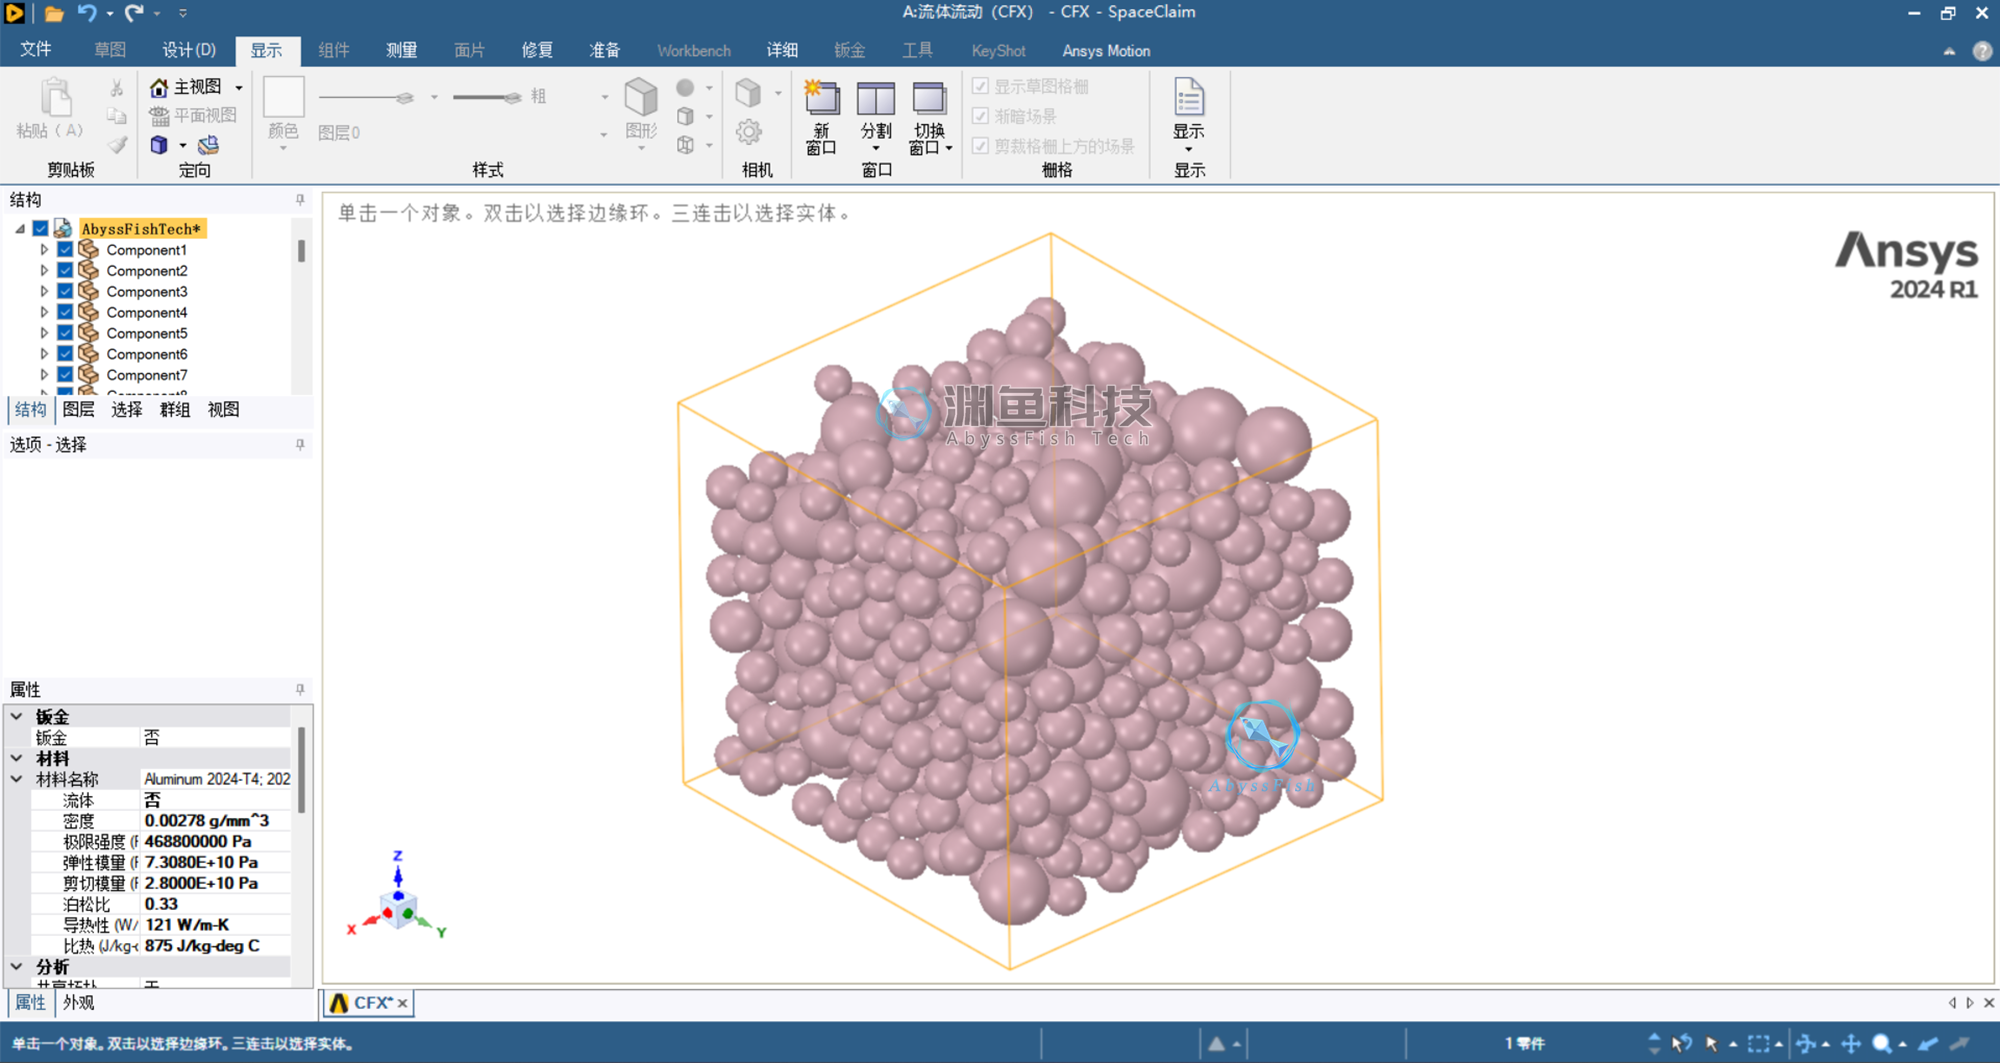The width and height of the screenshot is (2000, 1063).
Task: Toggle the Component3 visibility checkbox
Action: point(65,292)
